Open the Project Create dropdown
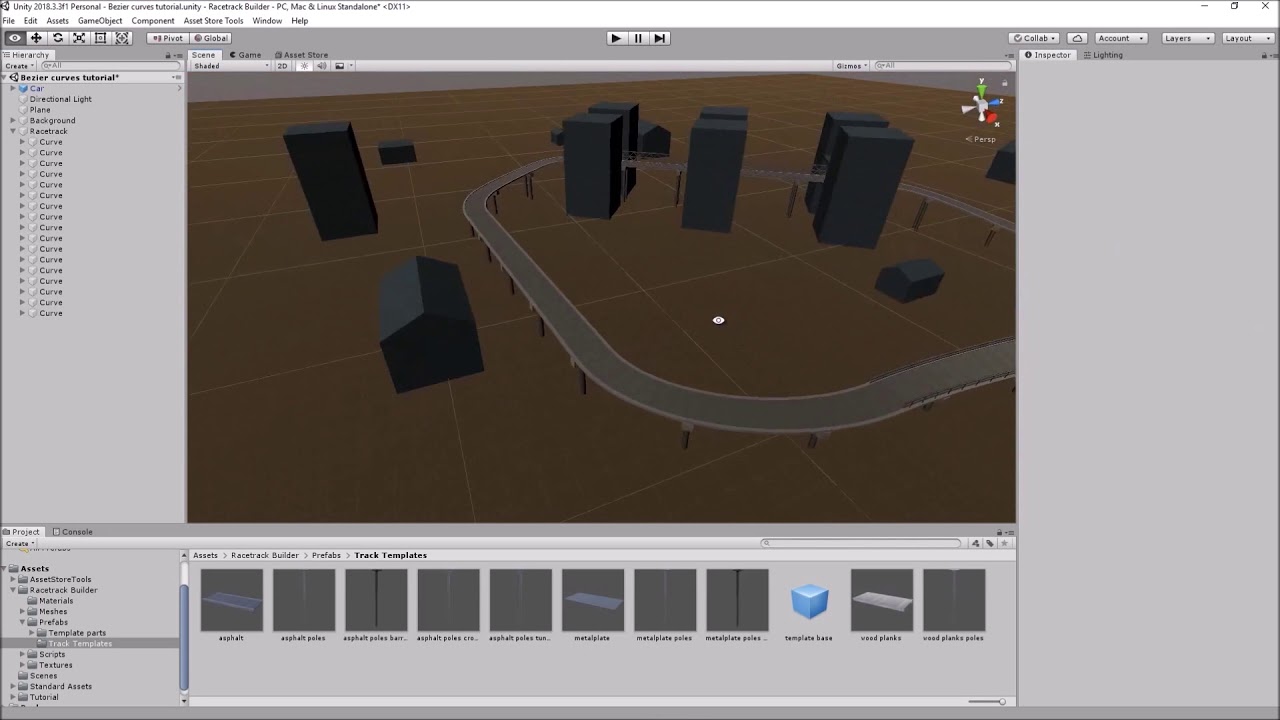The width and height of the screenshot is (1280, 720). click(18, 543)
